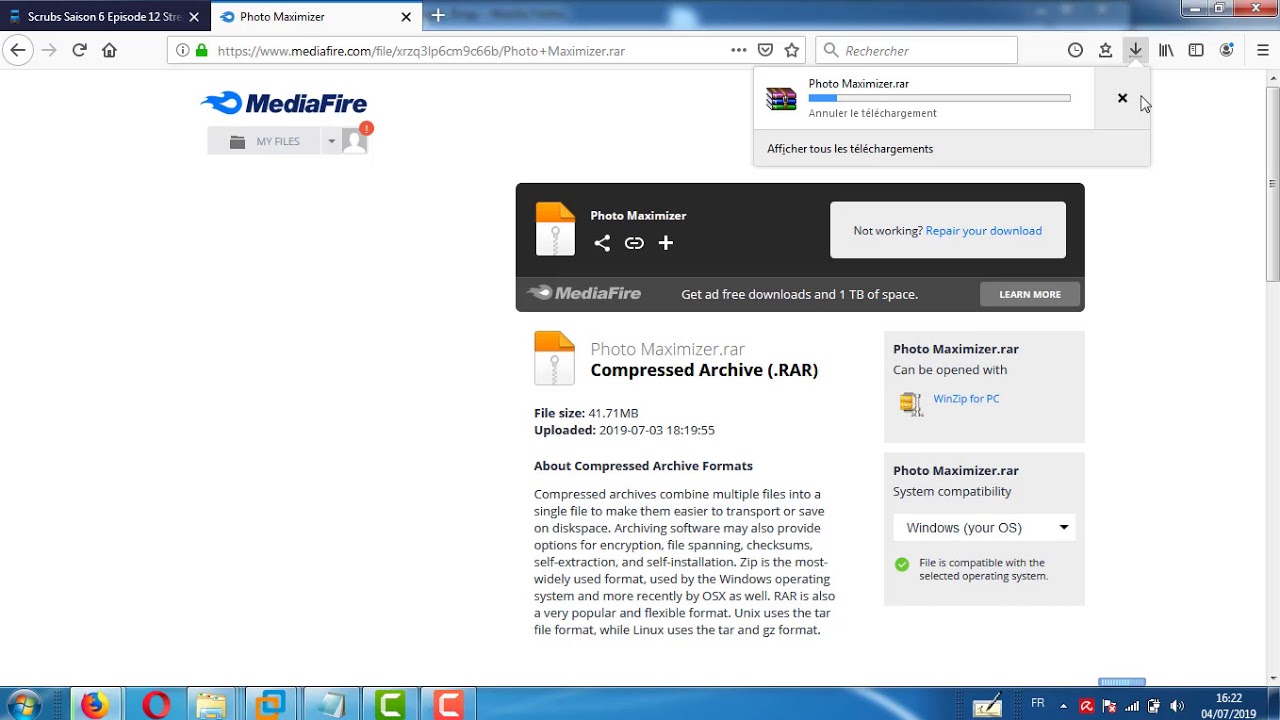This screenshot has width=1280, height=720.
Task: Close the Scrubs Saison 6 tab
Action: 194,17
